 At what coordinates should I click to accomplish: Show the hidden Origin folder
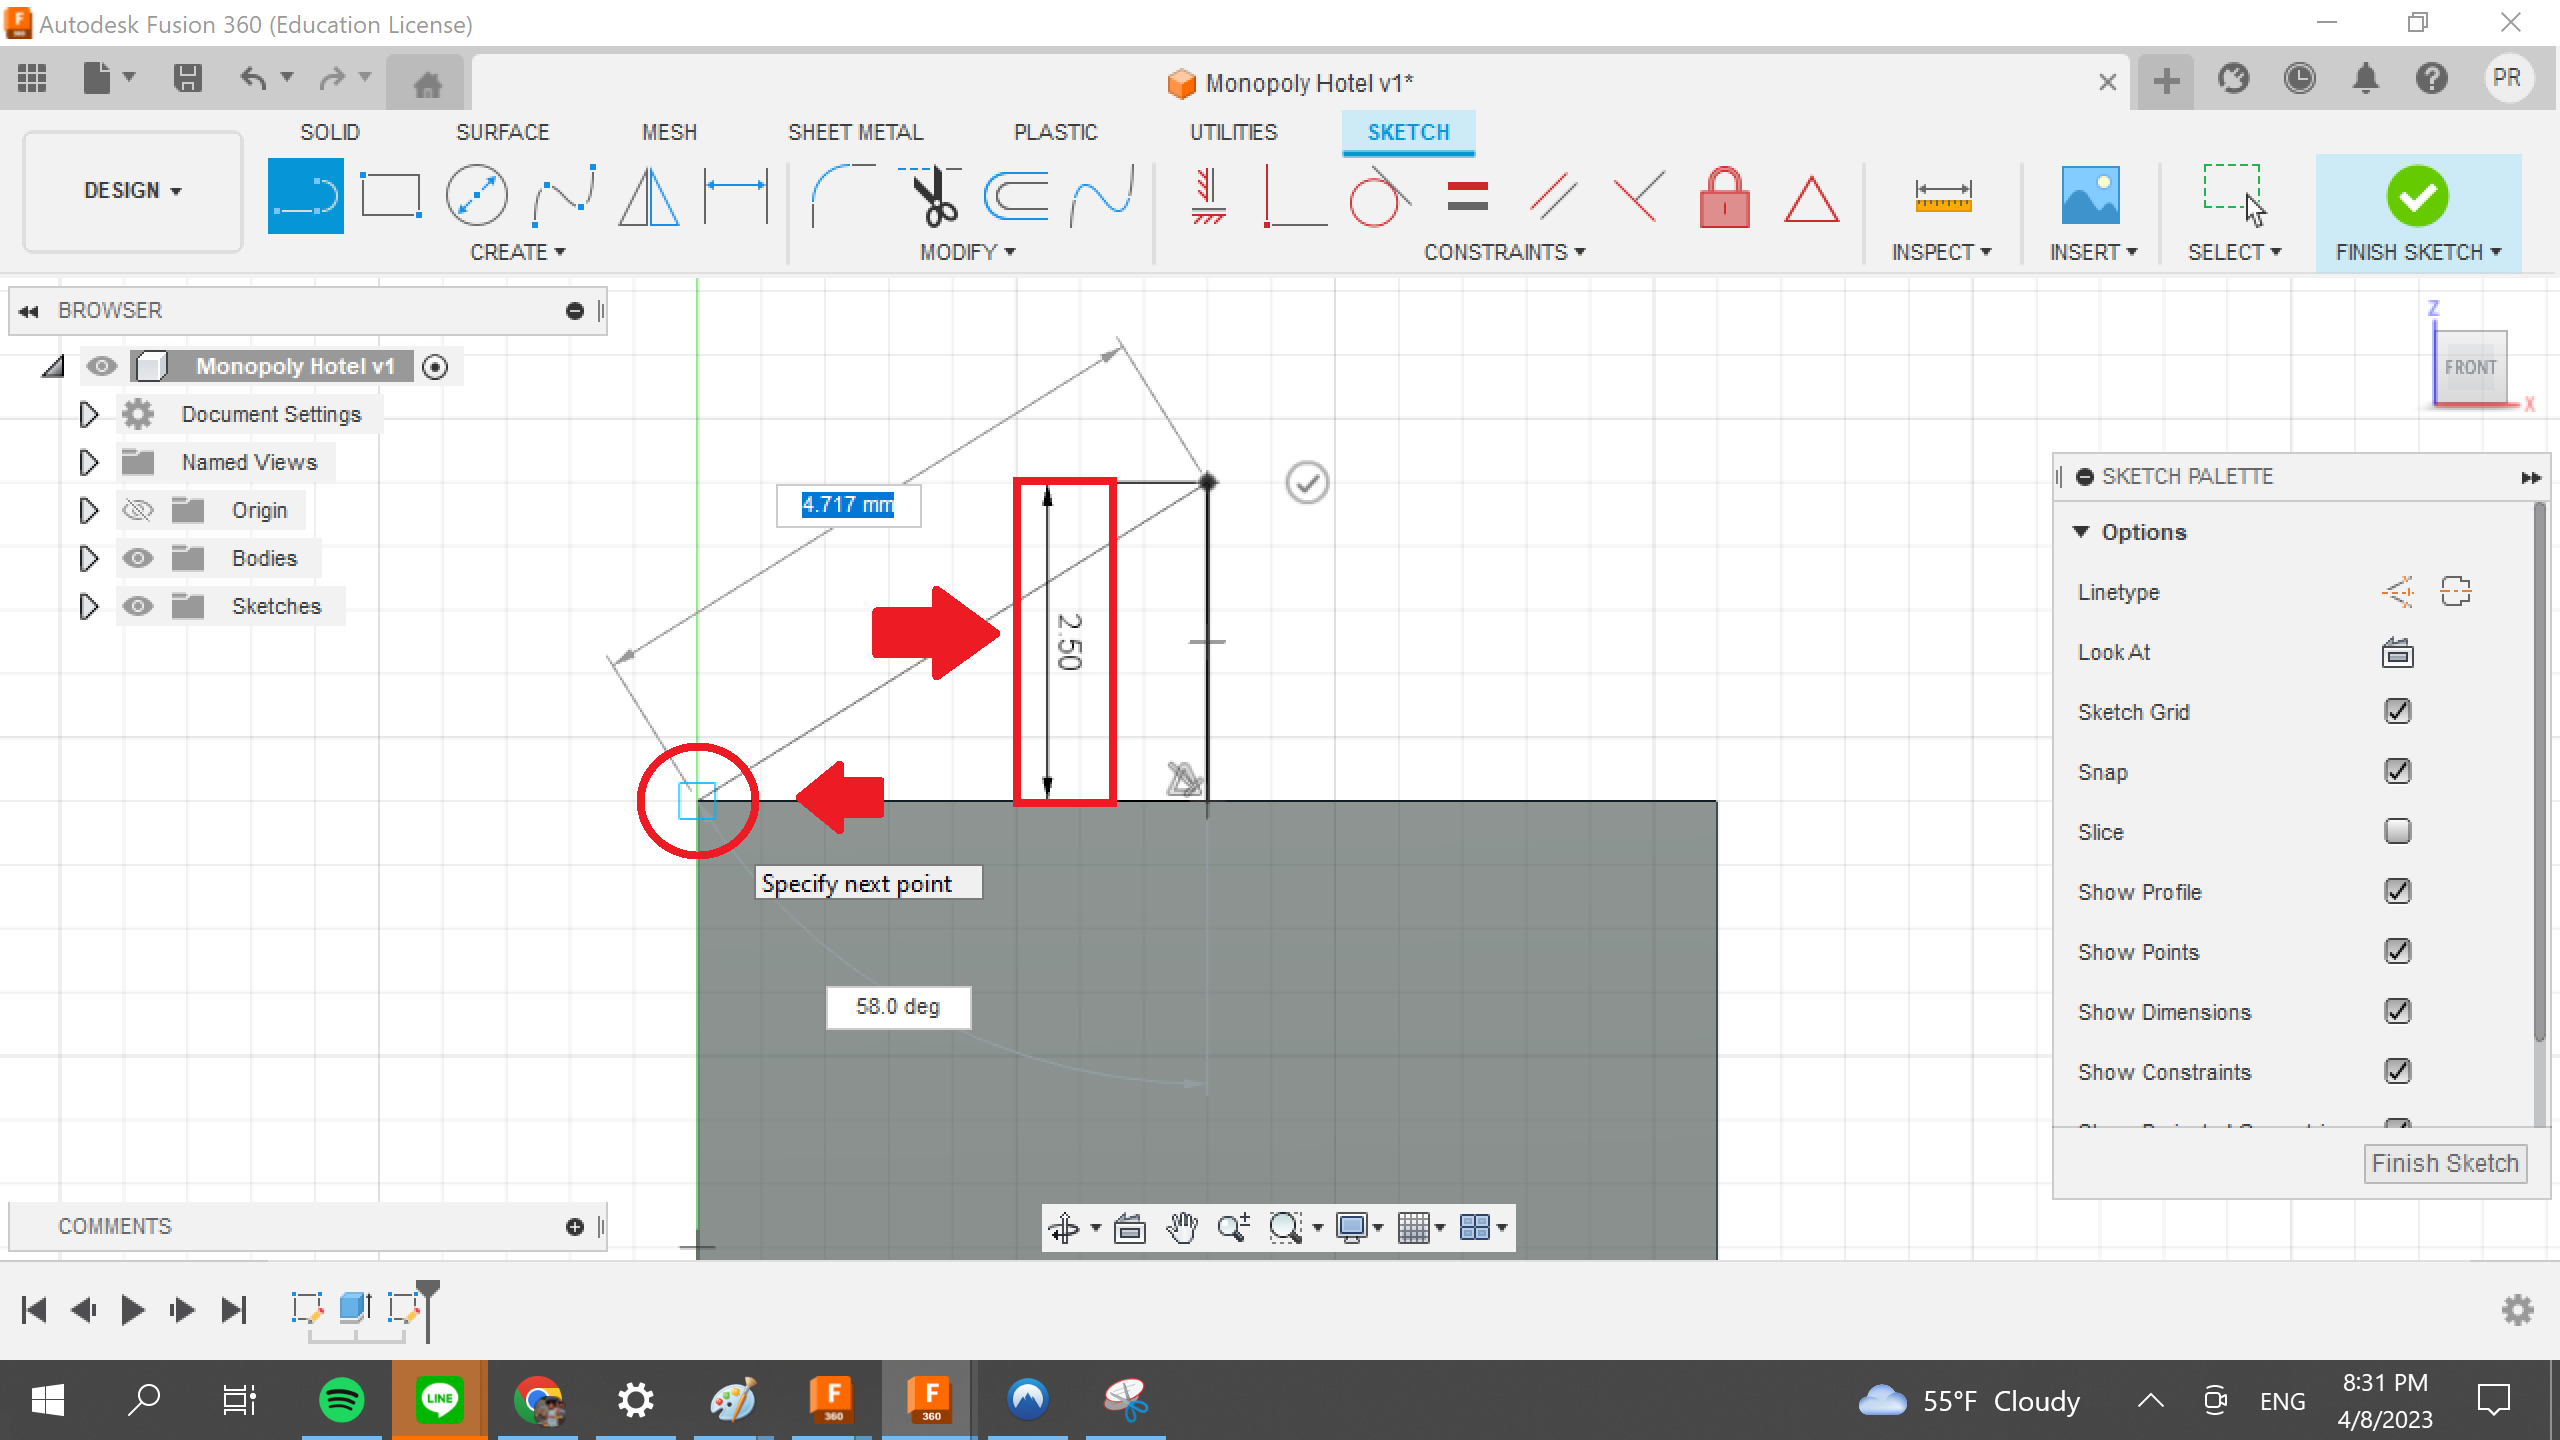pyautogui.click(x=137, y=511)
